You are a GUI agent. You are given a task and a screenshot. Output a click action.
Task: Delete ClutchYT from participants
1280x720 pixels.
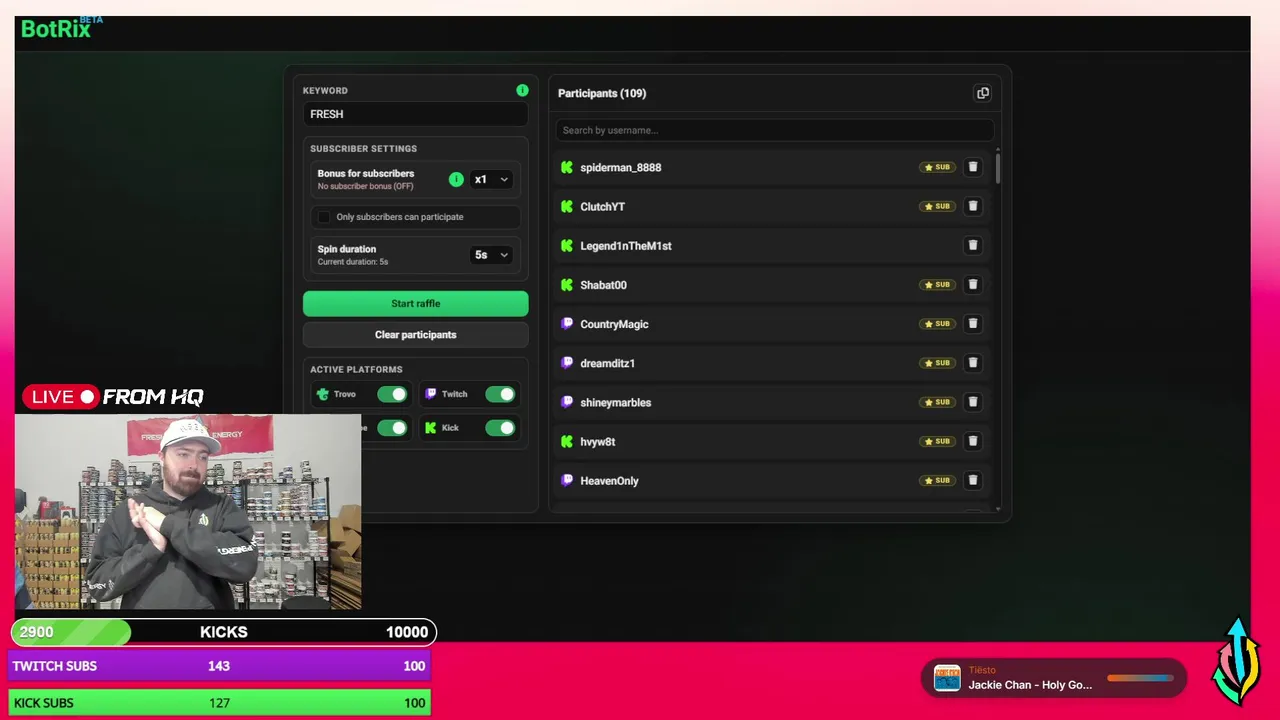tap(972, 206)
